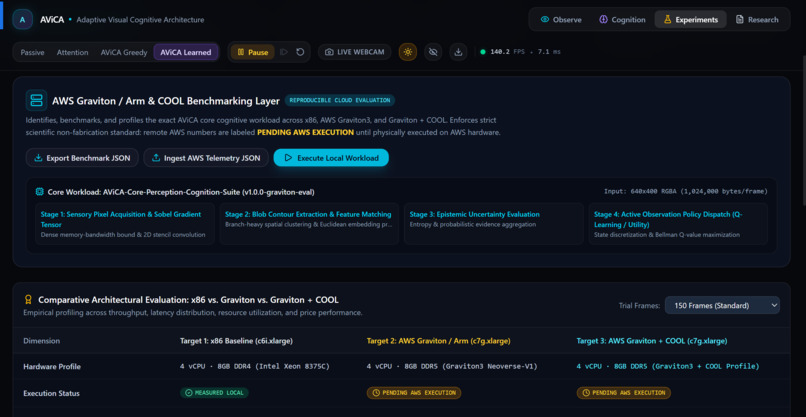The image size is (806, 417).
Task: Click the Reproducible Cloud Evaluation badge
Action: 340,101
